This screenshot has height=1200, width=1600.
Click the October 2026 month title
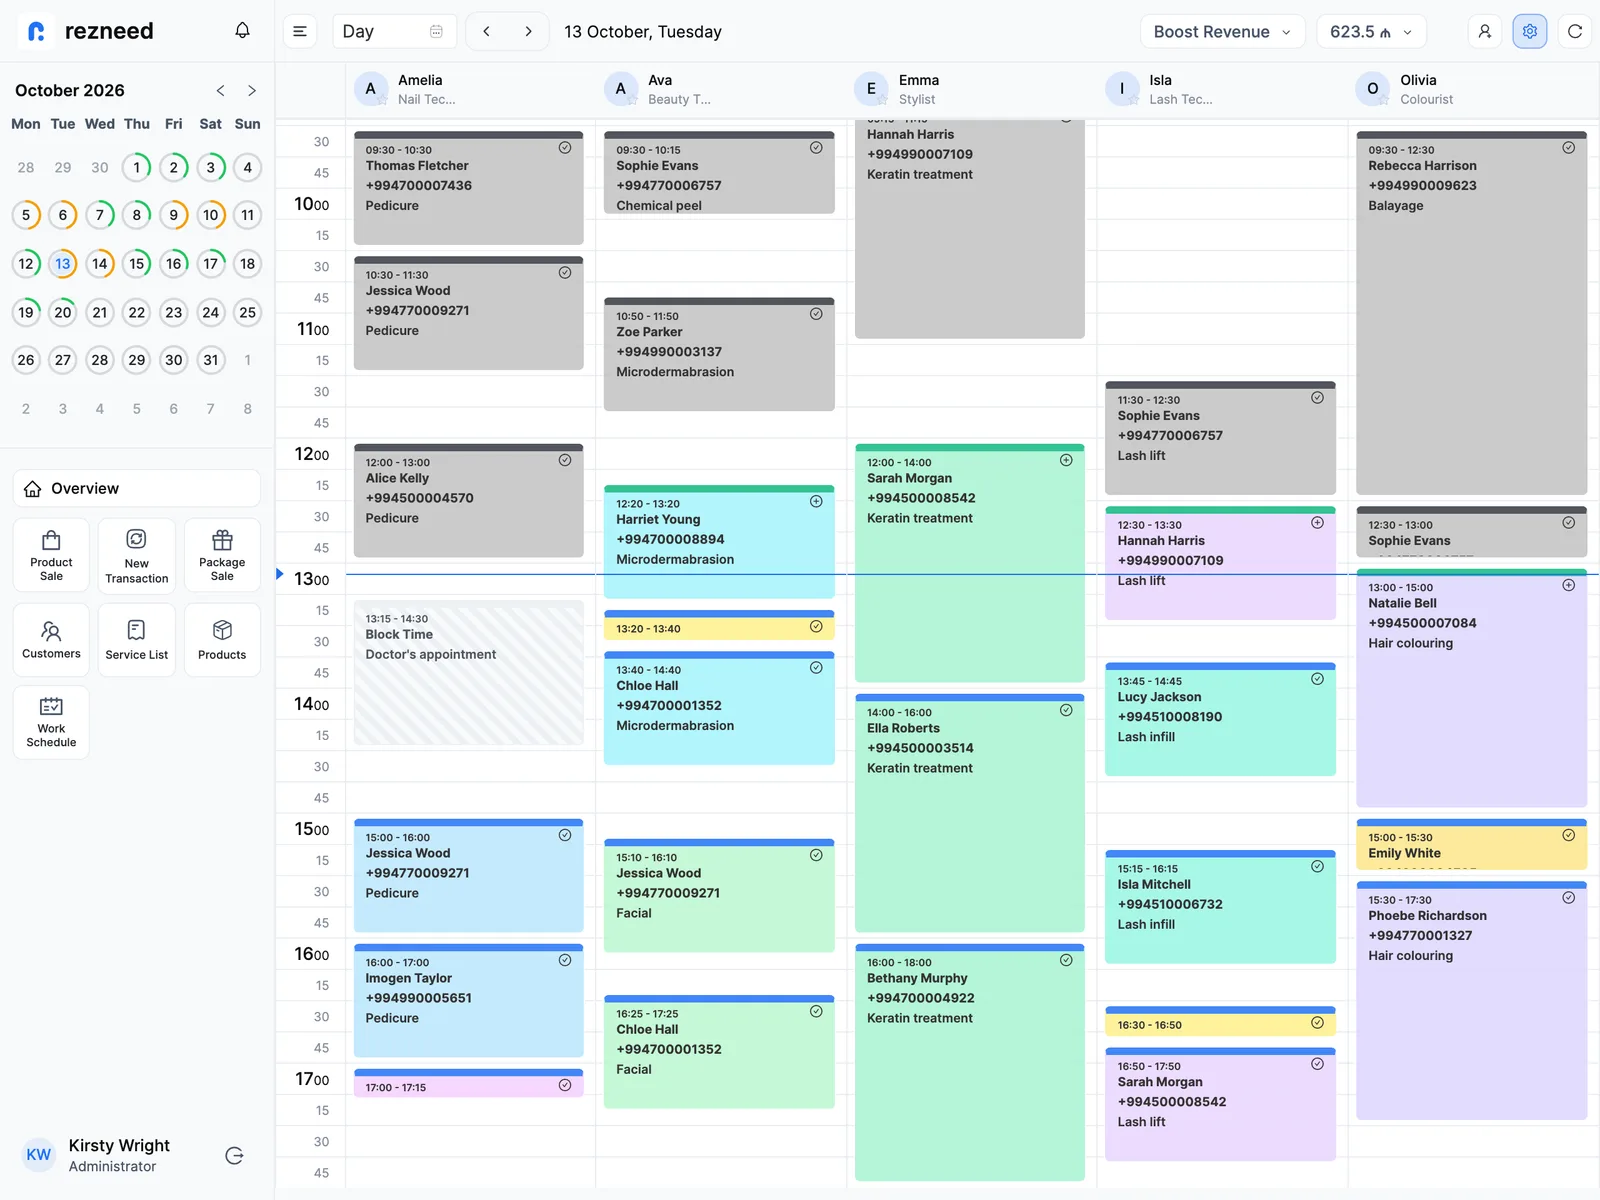tap(70, 90)
